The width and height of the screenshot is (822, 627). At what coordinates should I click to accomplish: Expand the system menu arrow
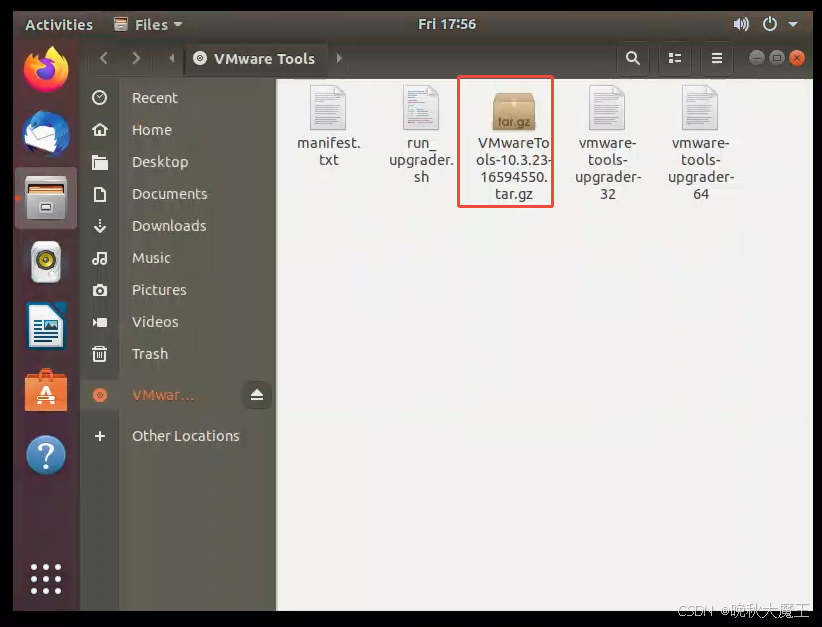(x=793, y=24)
